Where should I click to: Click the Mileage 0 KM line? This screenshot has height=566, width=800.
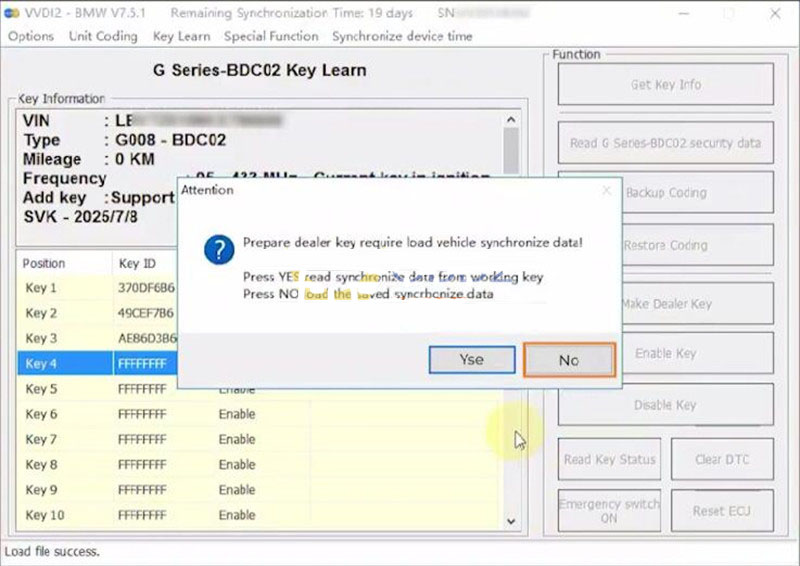point(89,159)
